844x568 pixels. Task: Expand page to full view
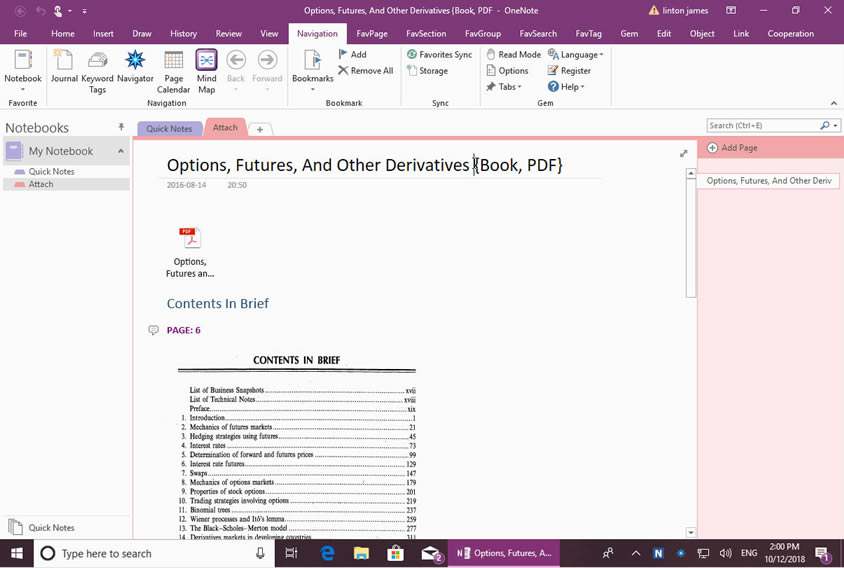684,153
